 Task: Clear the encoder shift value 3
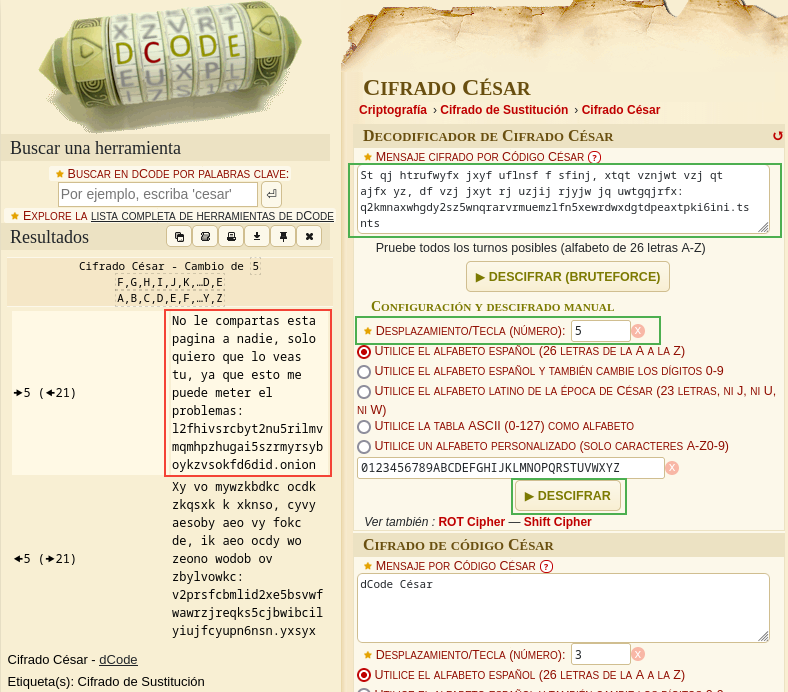[x=638, y=654]
